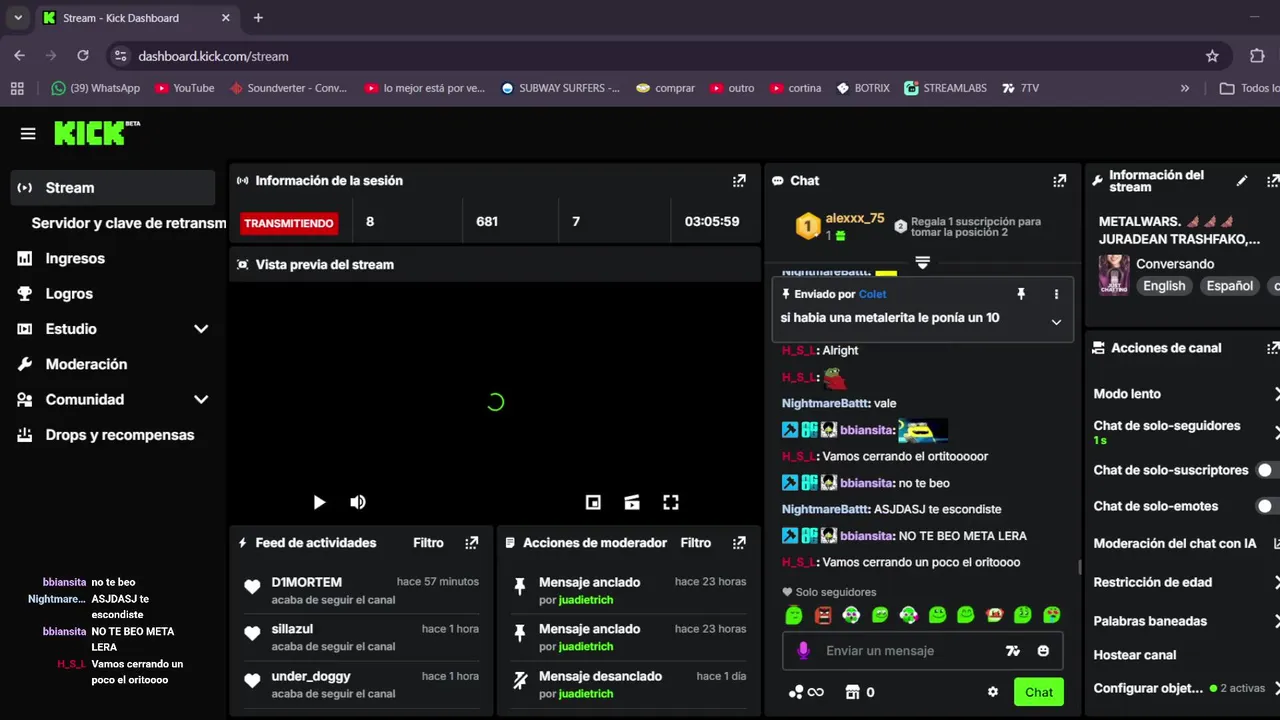Open Hostear canal action

pos(1135,655)
